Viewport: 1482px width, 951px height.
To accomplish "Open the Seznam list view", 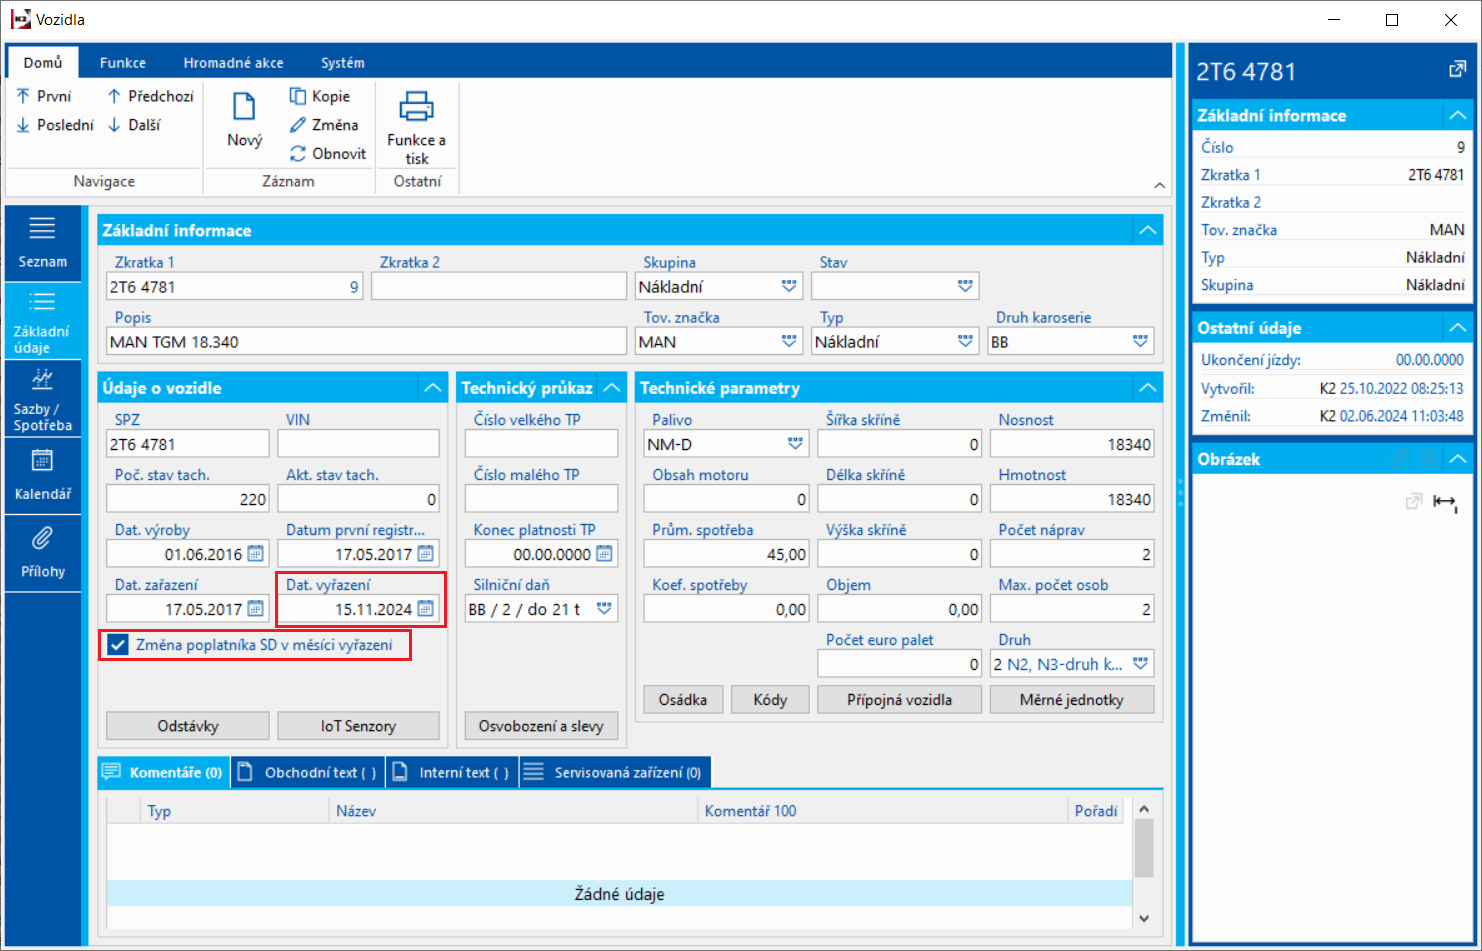I will 43,243.
